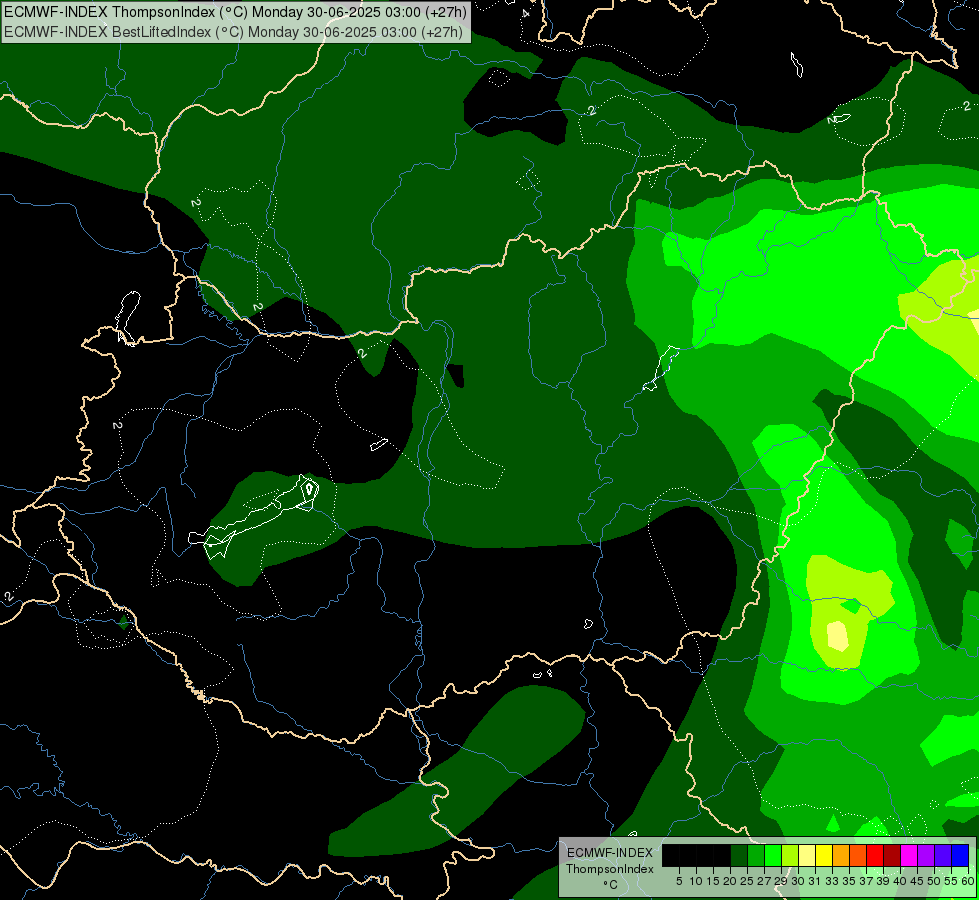This screenshot has width=979, height=900.
Task: Click legend tick value 20
Action: [x=731, y=881]
